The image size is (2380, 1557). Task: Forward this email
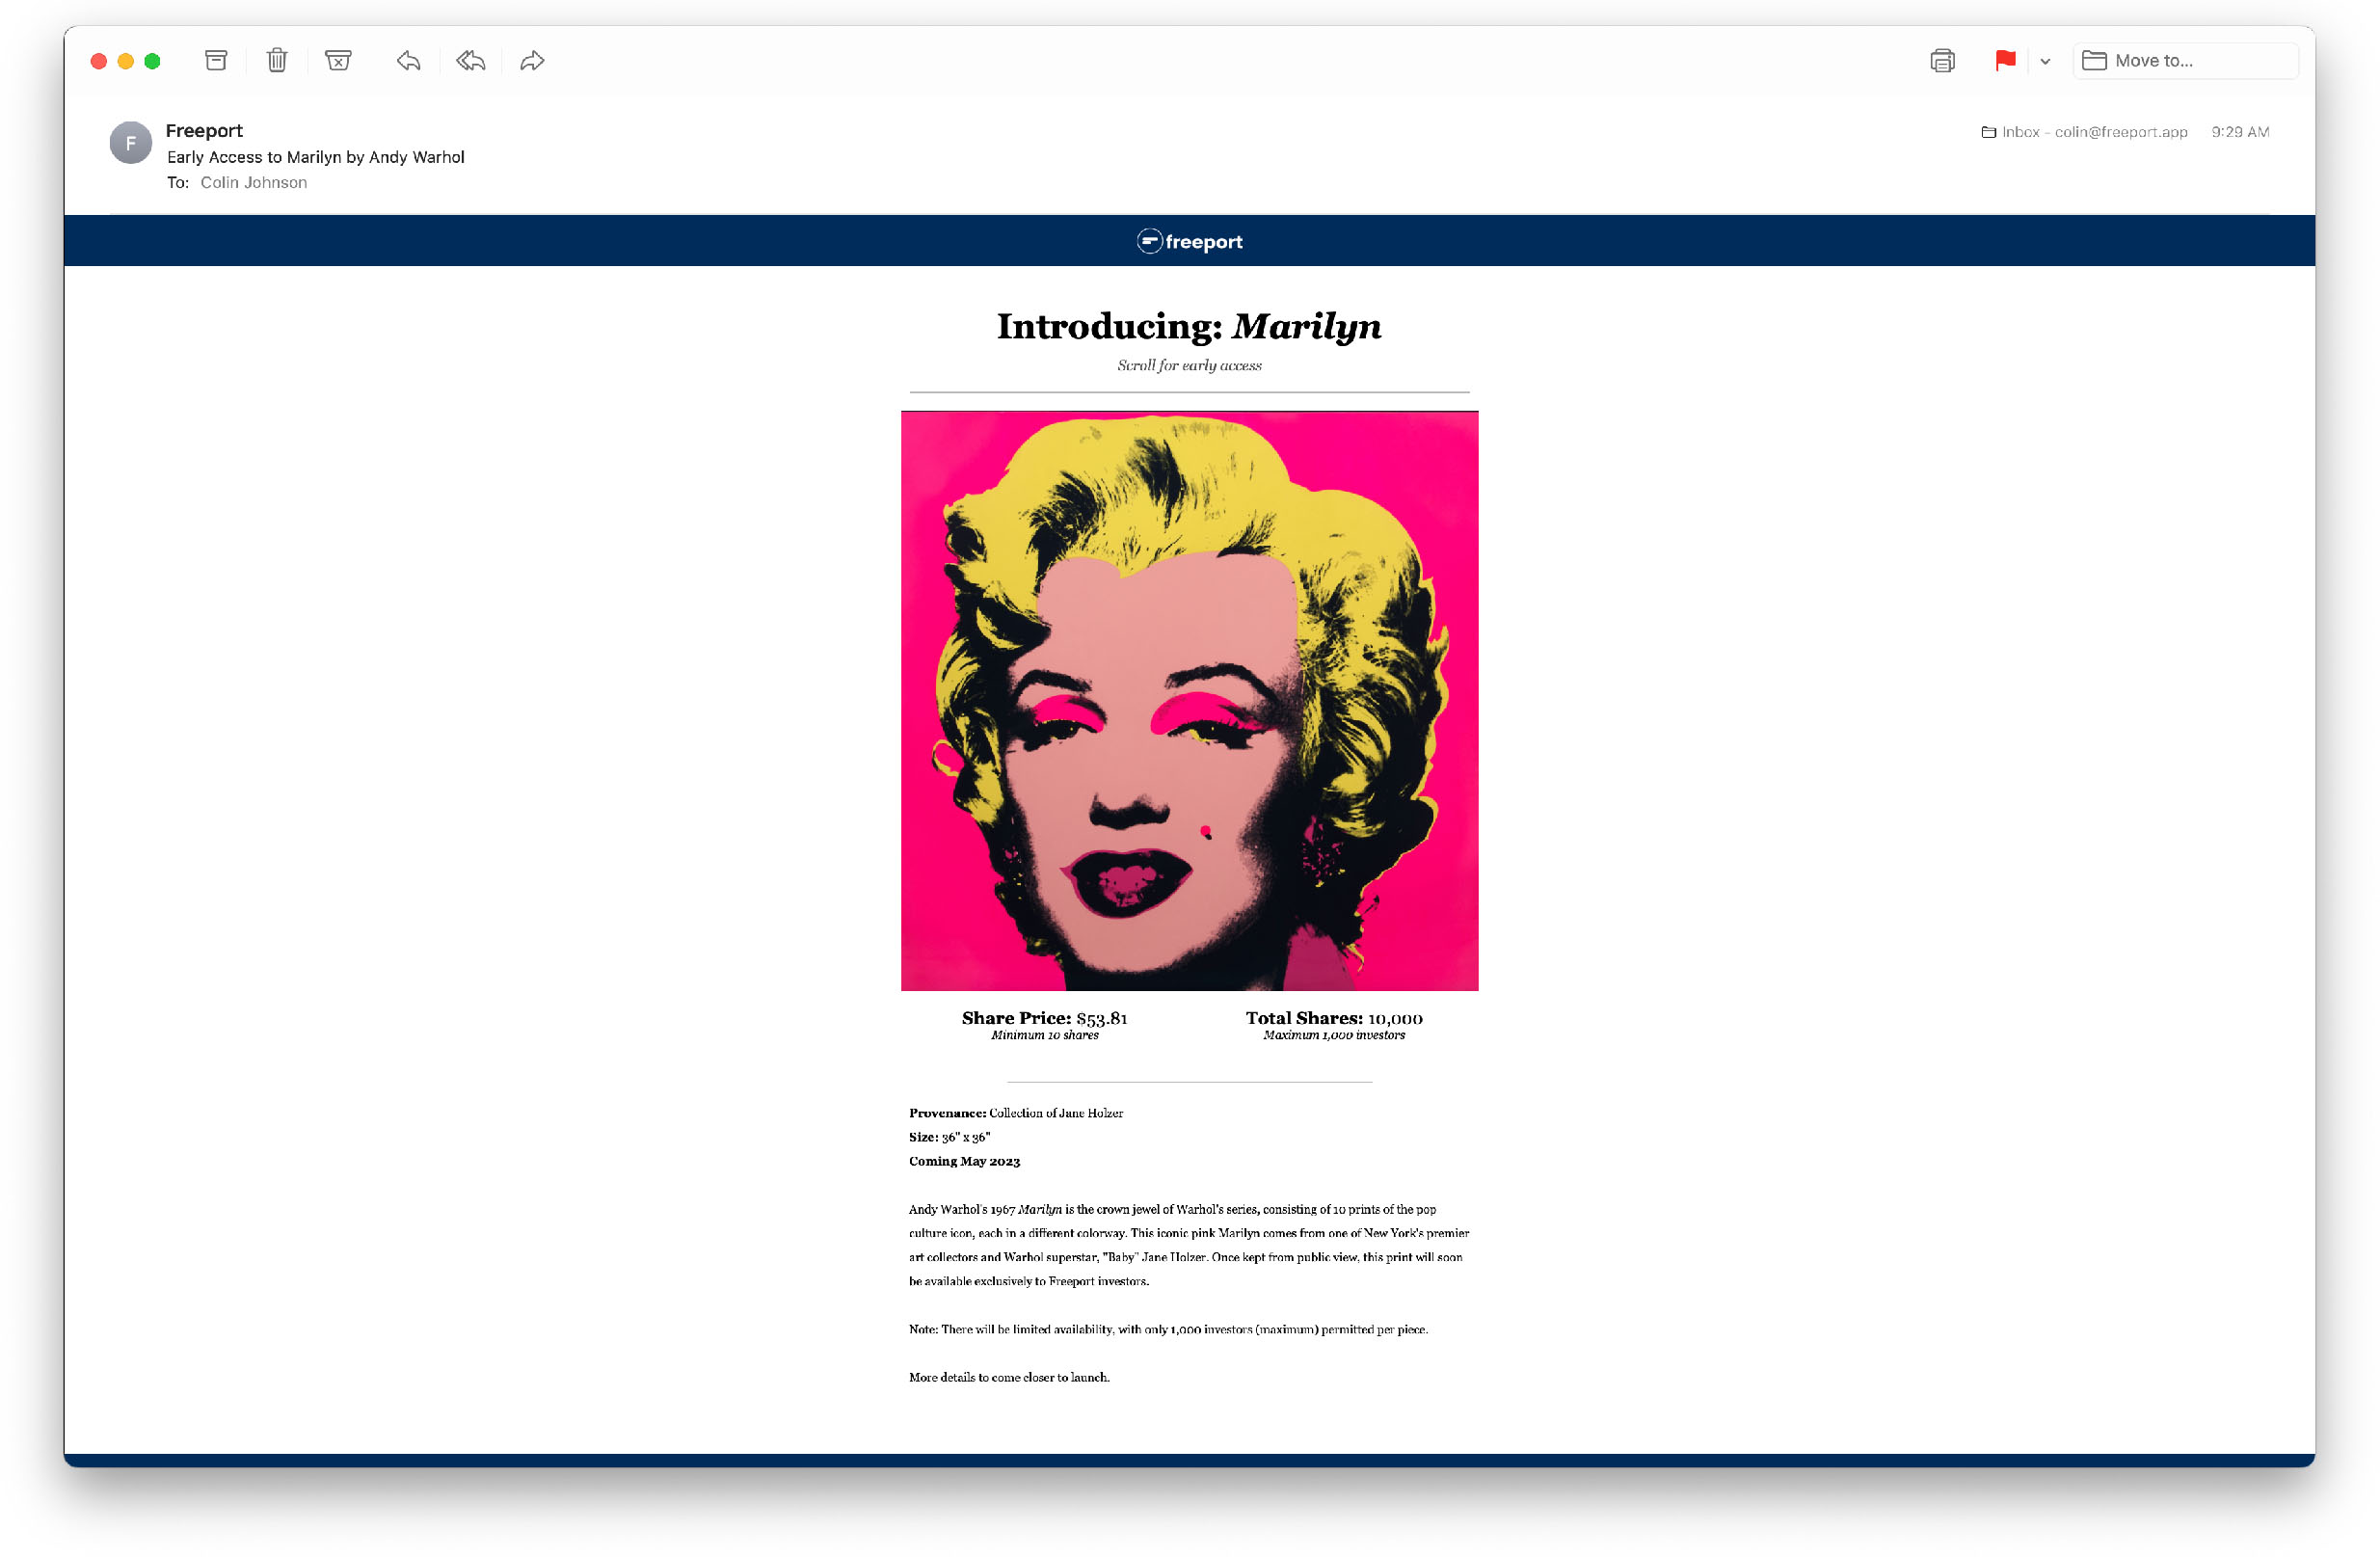click(532, 61)
